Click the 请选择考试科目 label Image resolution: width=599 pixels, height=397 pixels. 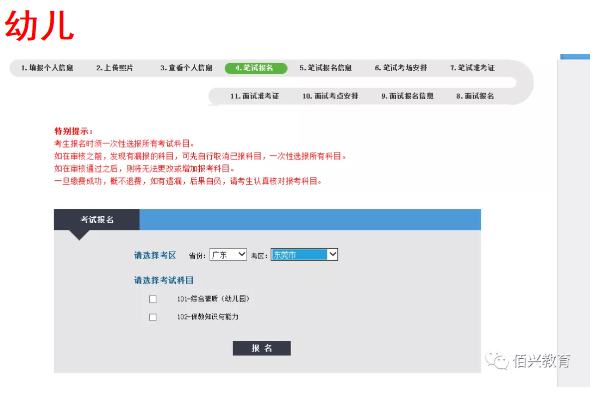(x=164, y=280)
